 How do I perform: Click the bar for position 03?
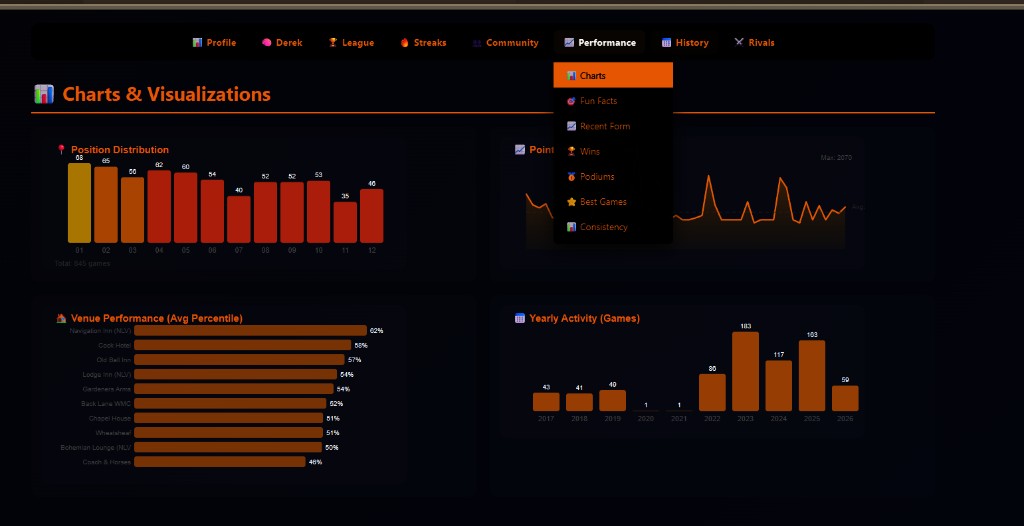pos(133,210)
